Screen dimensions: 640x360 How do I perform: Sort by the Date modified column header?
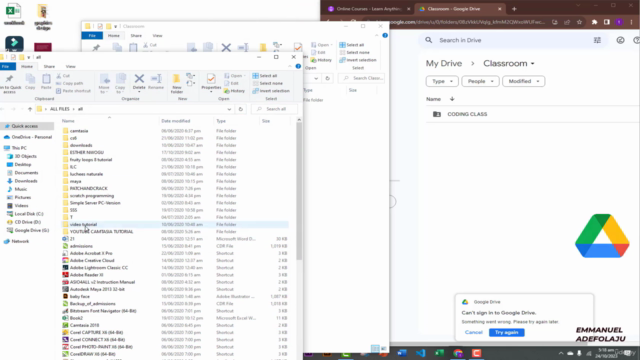coord(176,121)
